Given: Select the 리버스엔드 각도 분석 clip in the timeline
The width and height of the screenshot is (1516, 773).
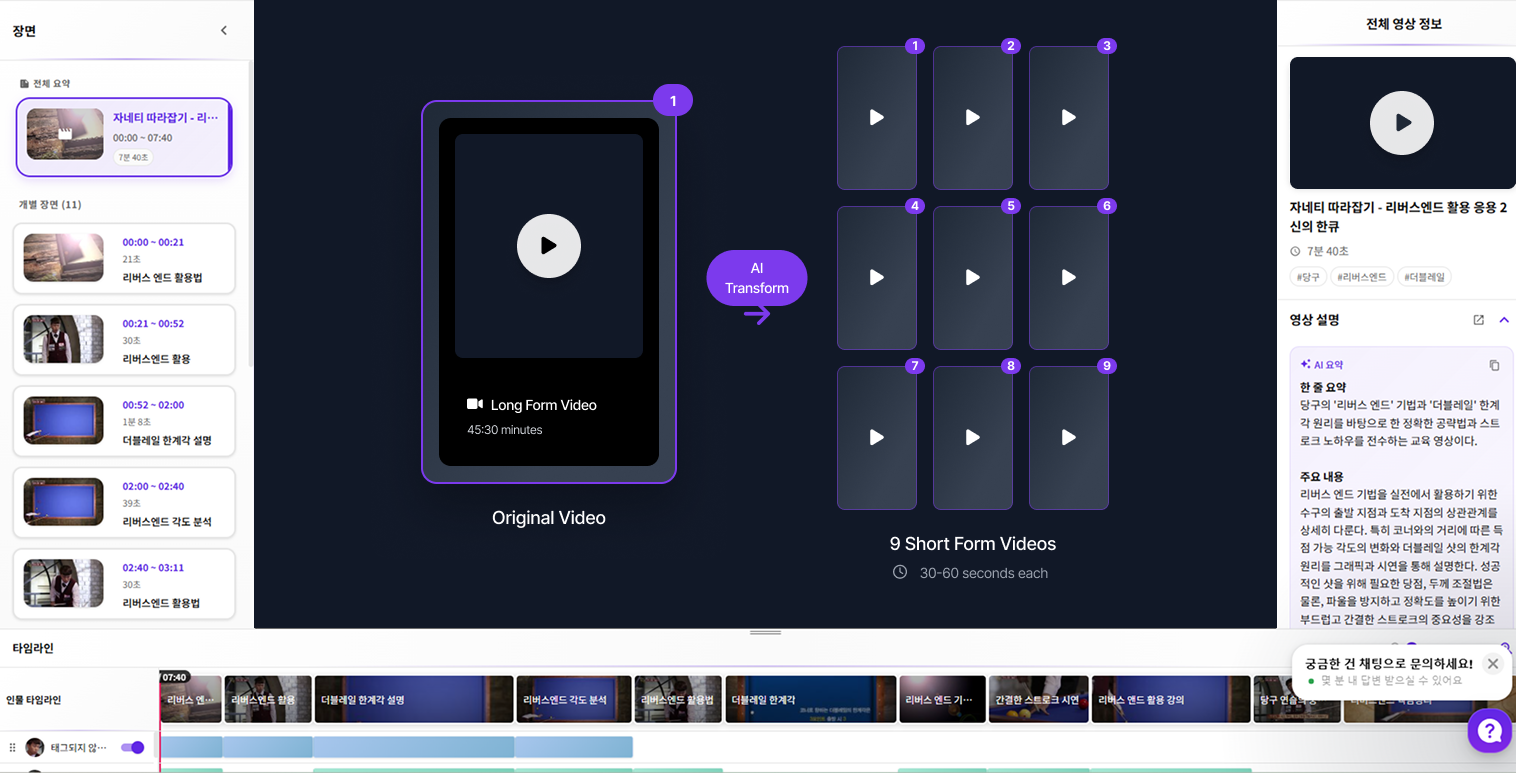Looking at the screenshot, I should pos(573,699).
